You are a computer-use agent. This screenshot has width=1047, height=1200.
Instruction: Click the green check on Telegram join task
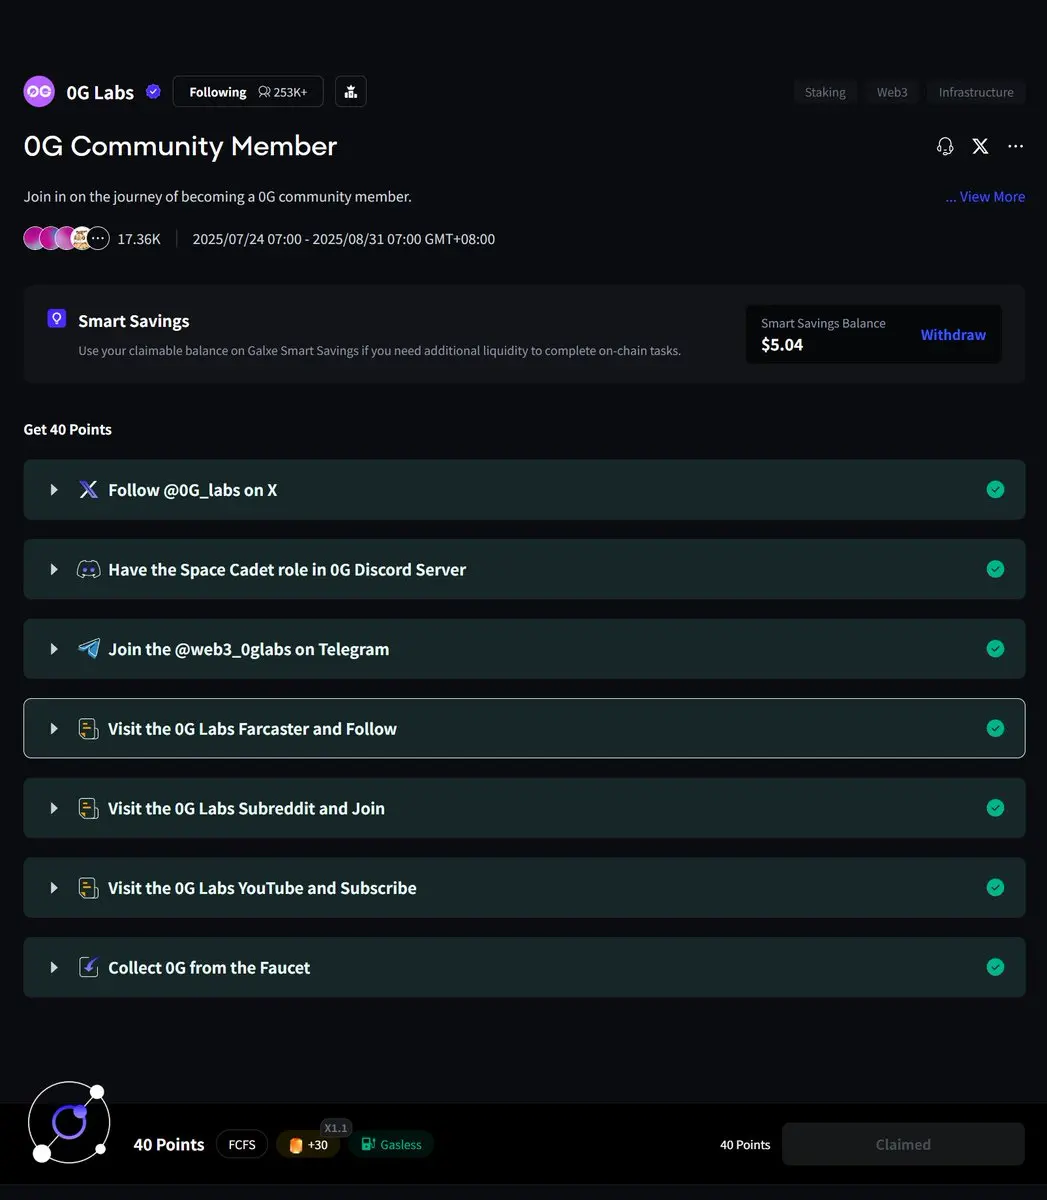[995, 648]
